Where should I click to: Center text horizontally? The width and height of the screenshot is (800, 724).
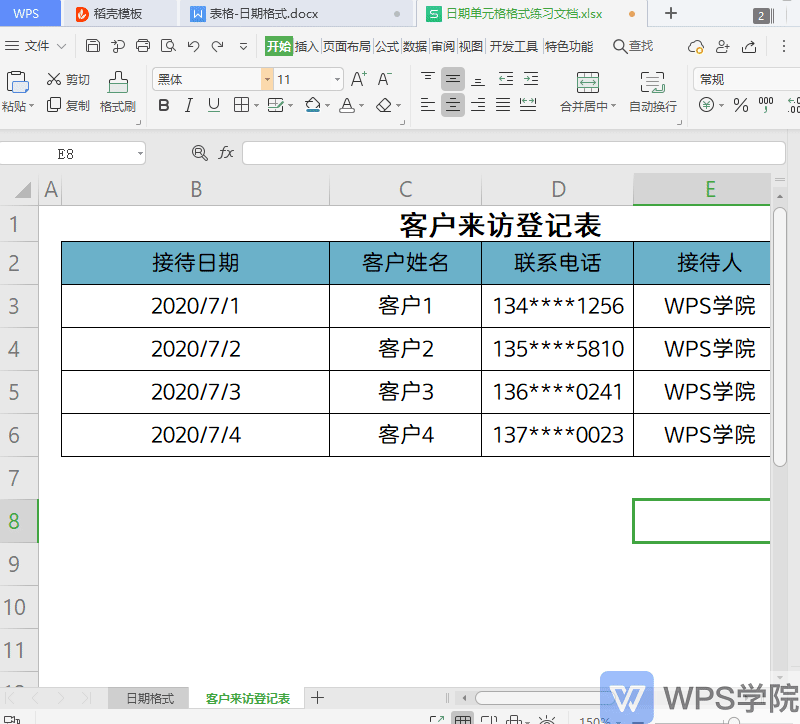pyautogui.click(x=453, y=105)
